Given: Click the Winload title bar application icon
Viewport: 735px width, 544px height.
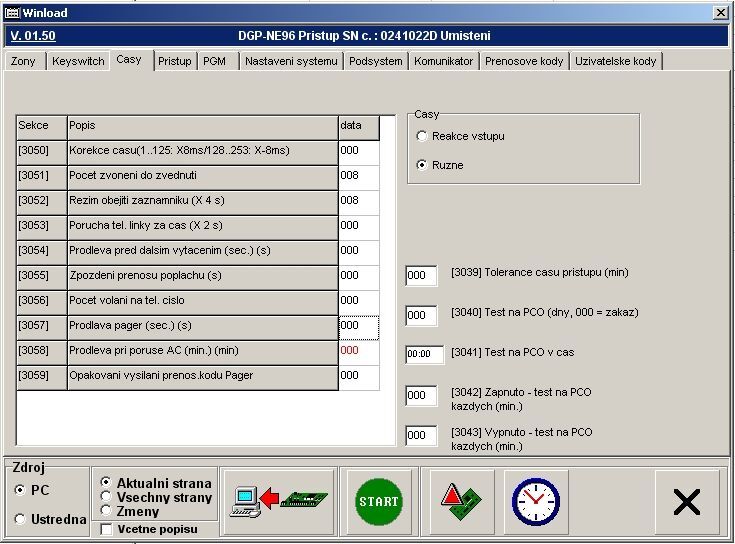Looking at the screenshot, I should pos(12,12).
